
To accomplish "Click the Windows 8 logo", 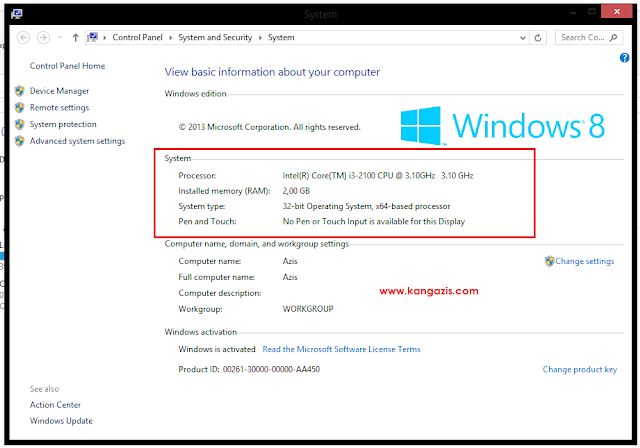I will (x=502, y=126).
